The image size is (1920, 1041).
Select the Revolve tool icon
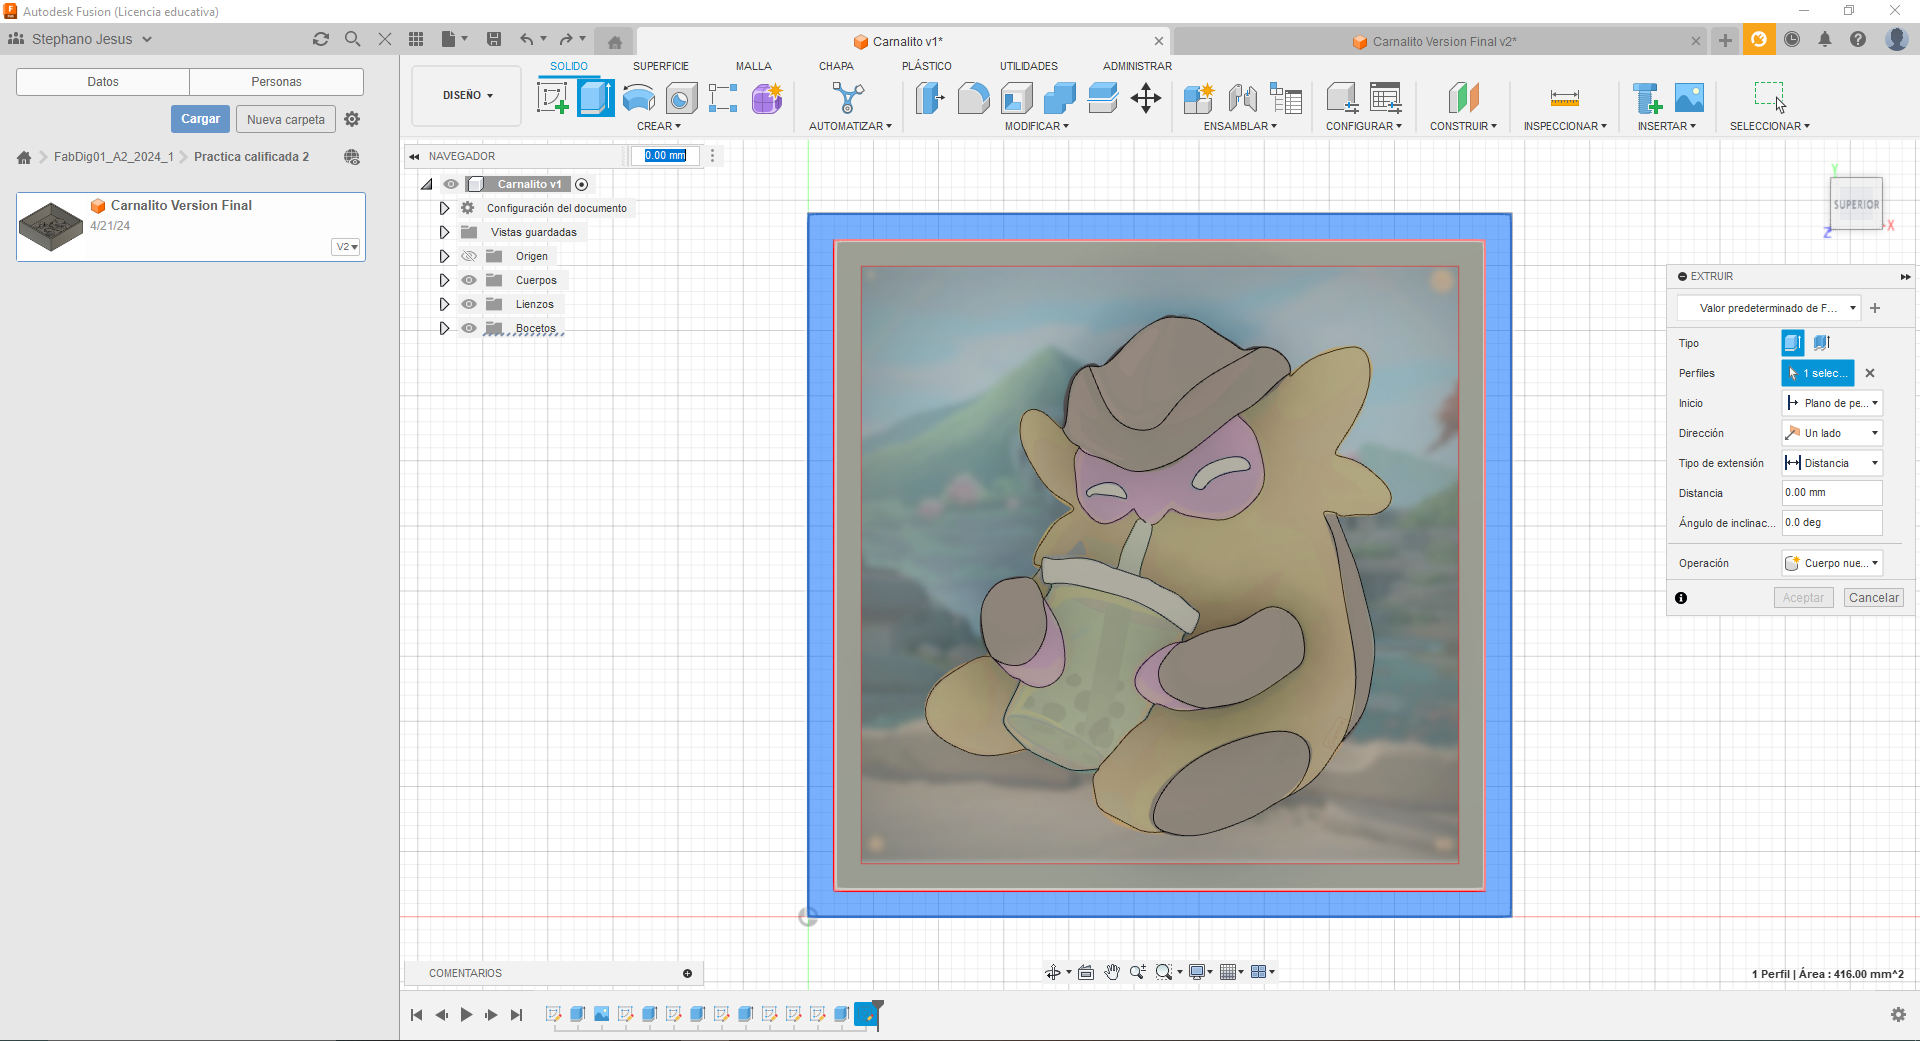click(639, 98)
